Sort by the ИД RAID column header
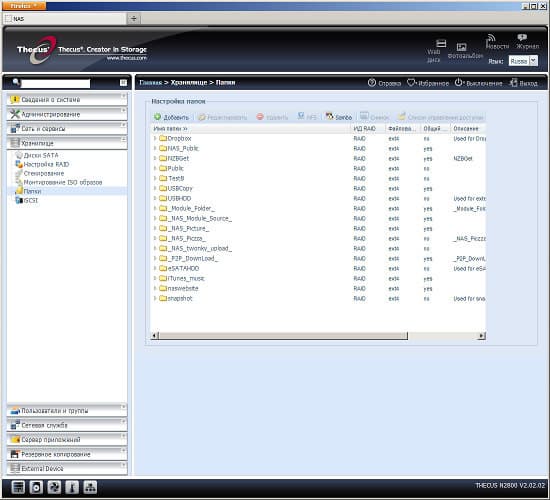The image size is (550, 500). pos(368,129)
